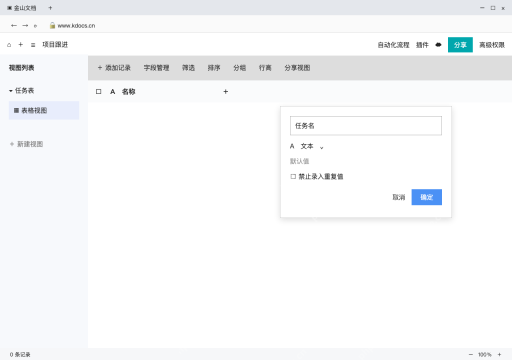Click the browser forward arrow
Image resolution: width=512 pixels, height=360 pixels.
[x=25, y=25]
